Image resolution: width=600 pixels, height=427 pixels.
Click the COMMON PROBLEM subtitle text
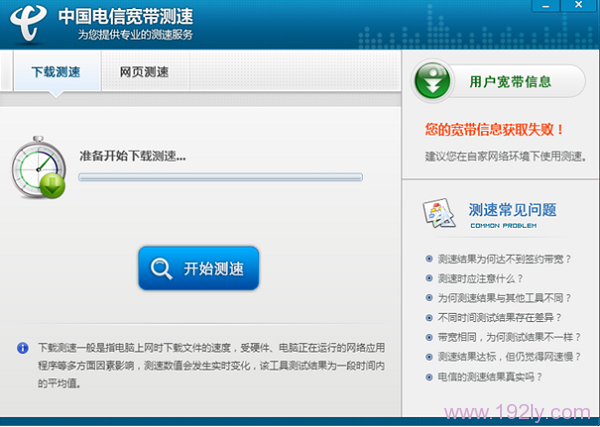coord(504,226)
